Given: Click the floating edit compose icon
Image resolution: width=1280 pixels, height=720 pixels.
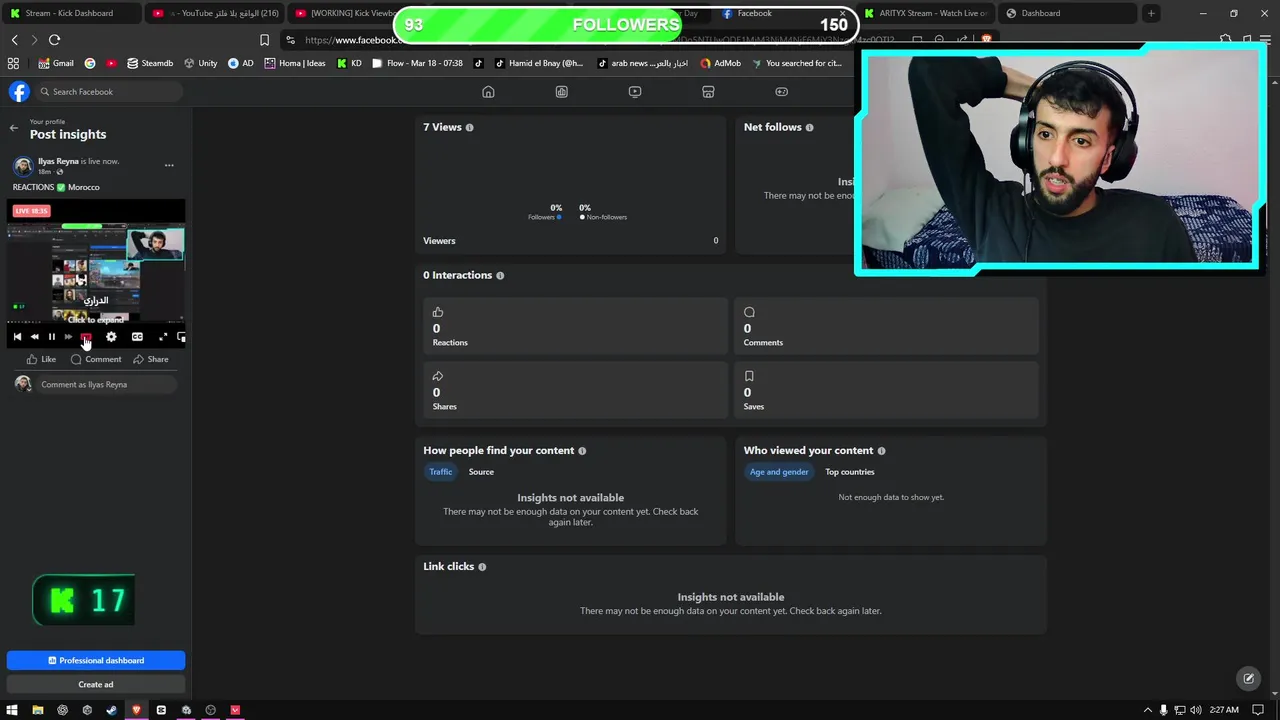Looking at the screenshot, I should coord(1248,678).
